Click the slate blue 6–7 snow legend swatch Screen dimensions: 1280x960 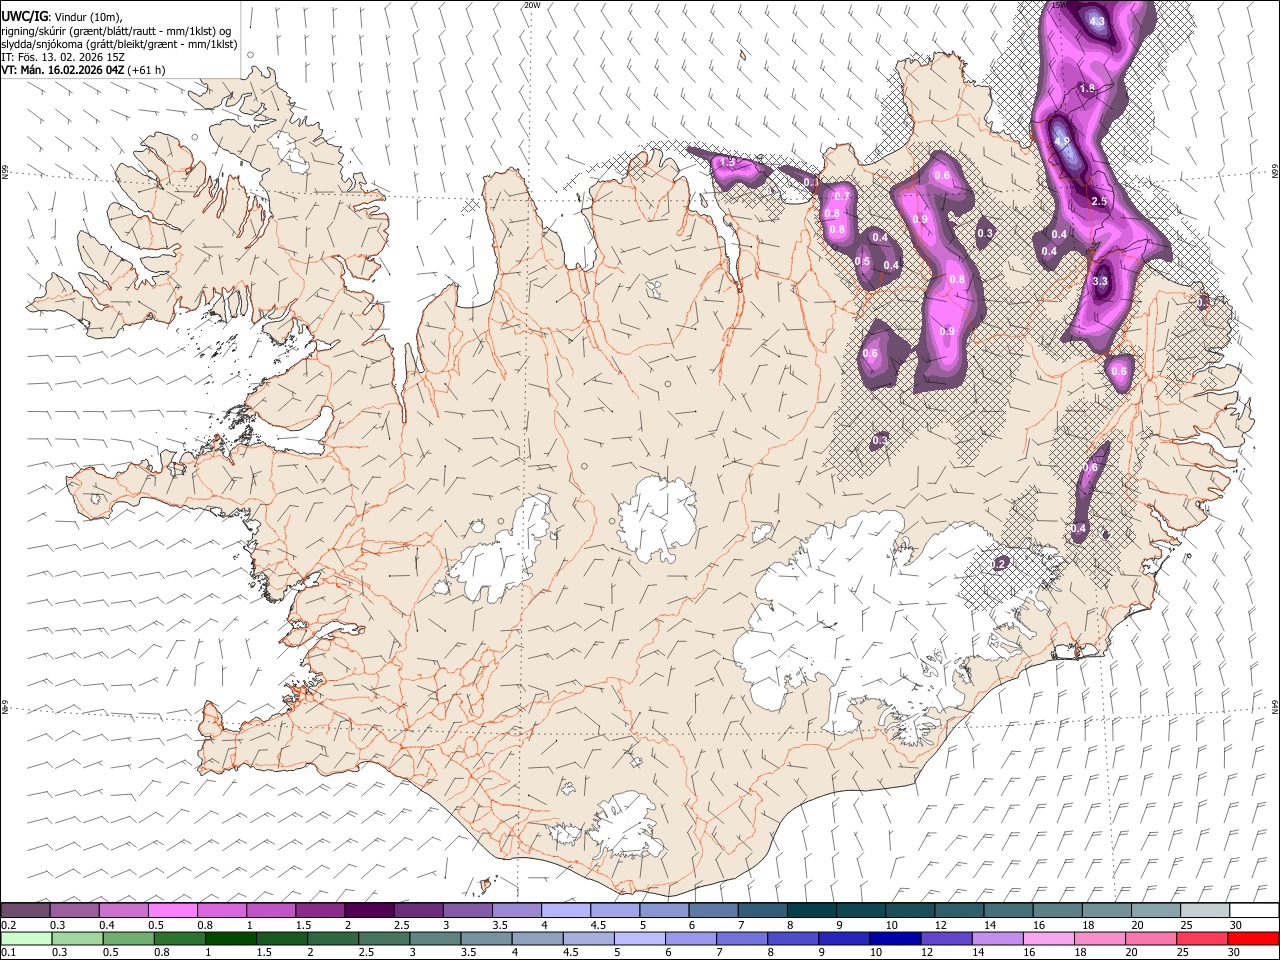click(x=713, y=911)
